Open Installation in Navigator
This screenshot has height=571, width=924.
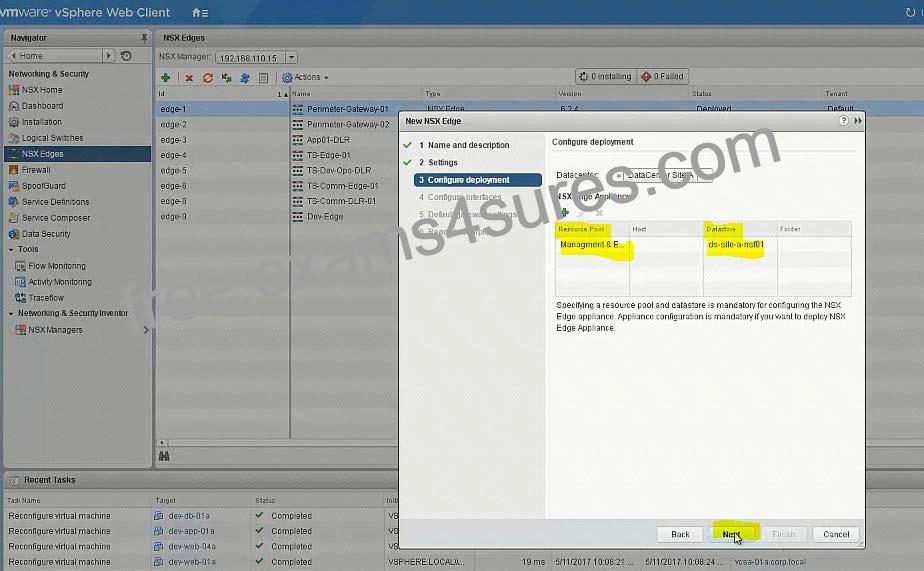tap(41, 121)
